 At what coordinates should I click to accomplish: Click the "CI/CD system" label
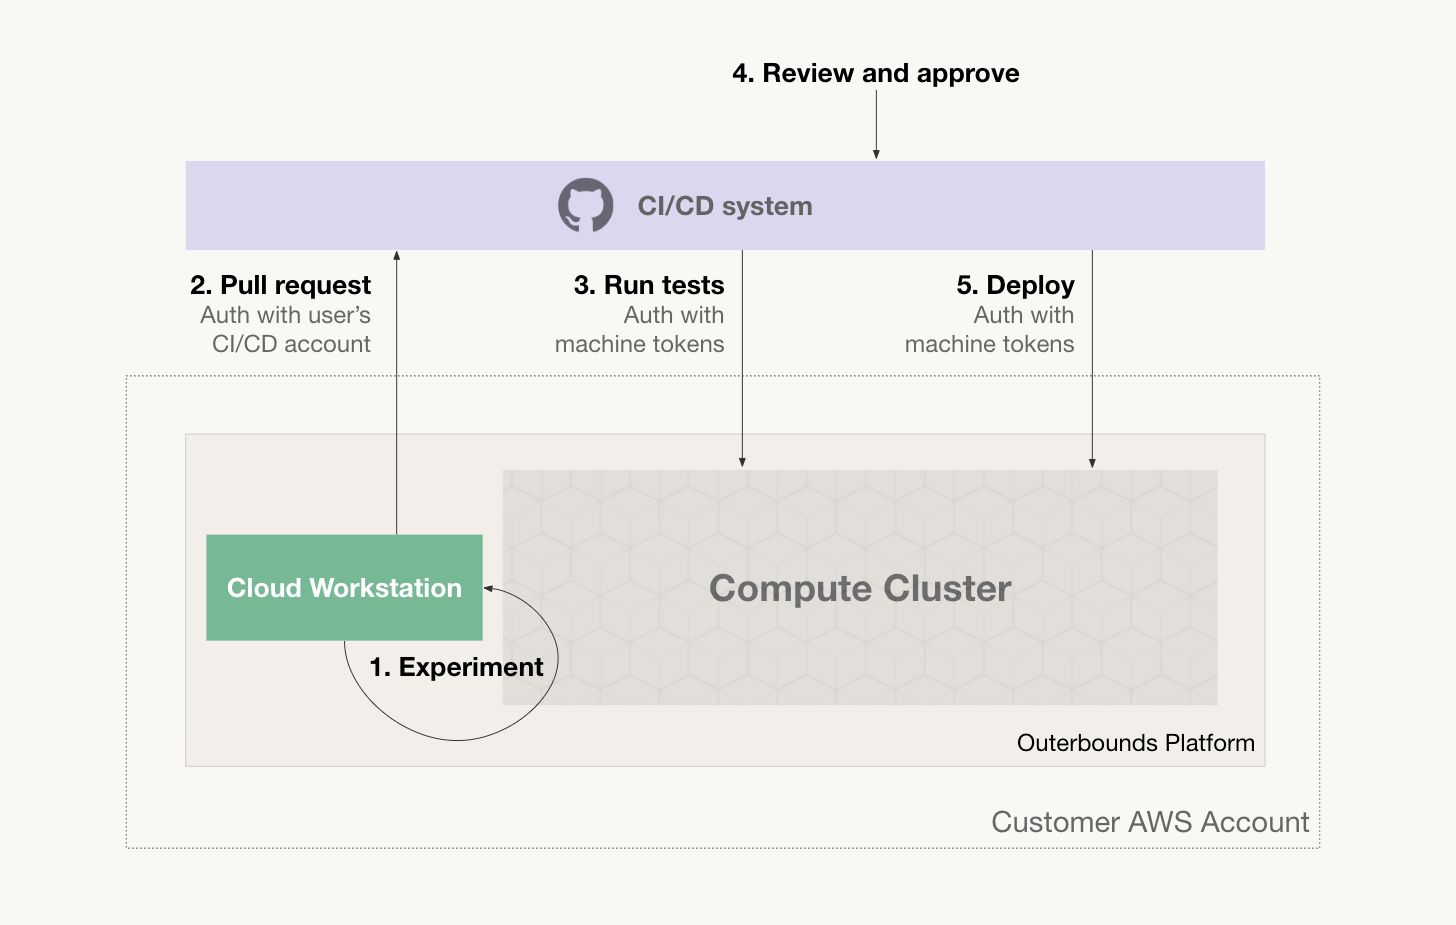pyautogui.click(x=725, y=206)
